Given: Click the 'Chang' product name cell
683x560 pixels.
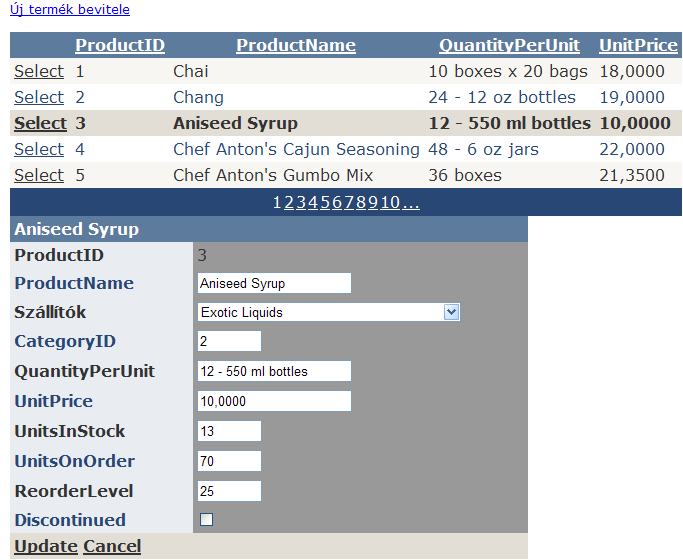Looking at the screenshot, I should tap(198, 98).
